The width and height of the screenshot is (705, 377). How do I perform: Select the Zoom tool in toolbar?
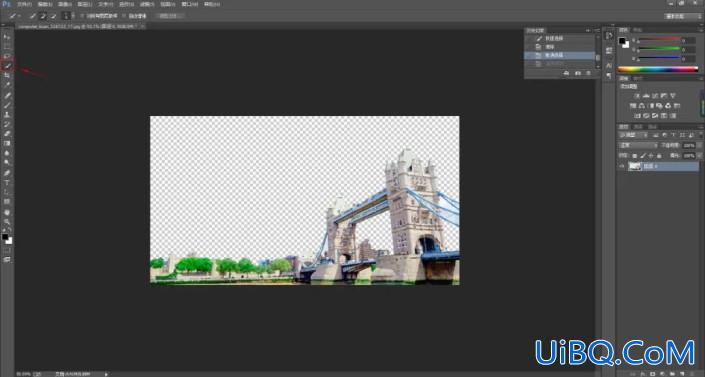point(7,222)
